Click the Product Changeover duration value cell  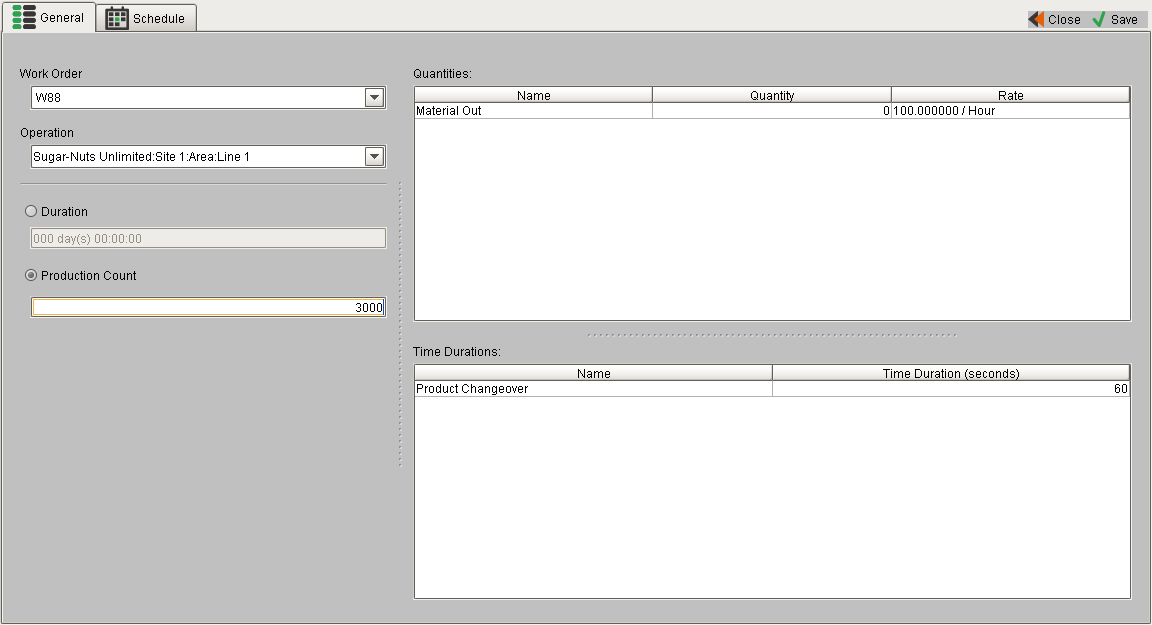[x=950, y=389]
